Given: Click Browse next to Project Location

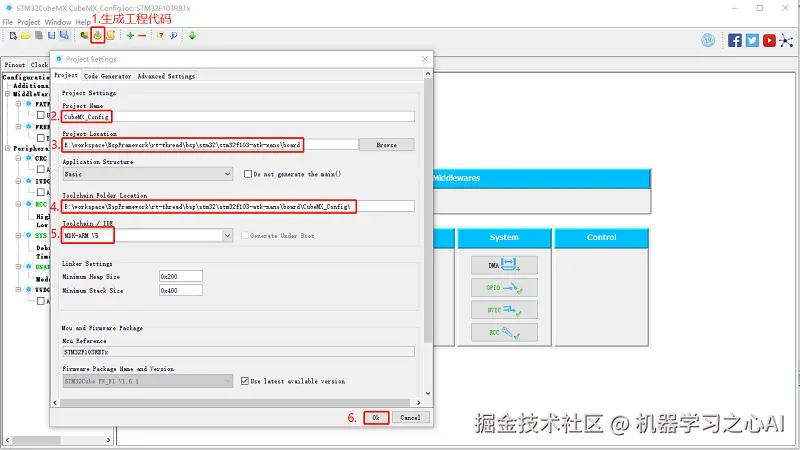Looking at the screenshot, I should tap(387, 145).
